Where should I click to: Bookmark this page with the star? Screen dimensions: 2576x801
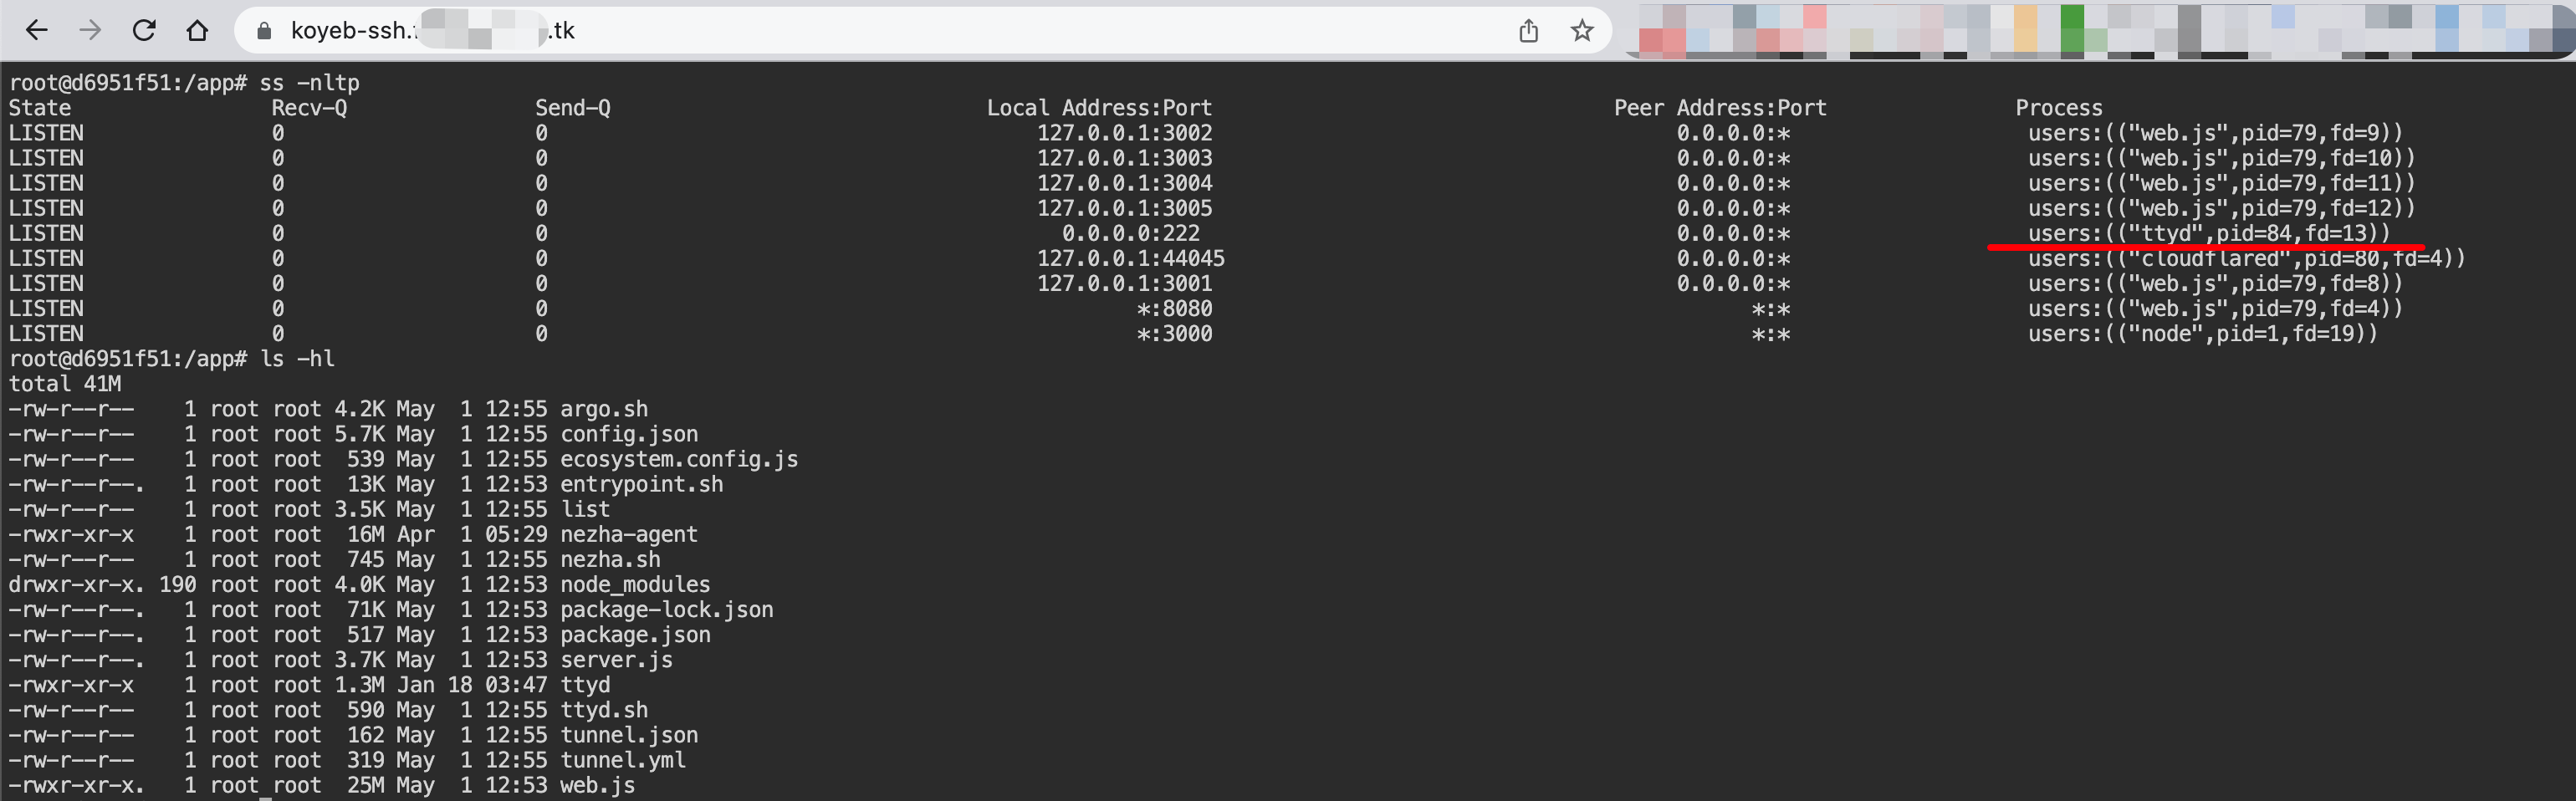tap(1581, 31)
